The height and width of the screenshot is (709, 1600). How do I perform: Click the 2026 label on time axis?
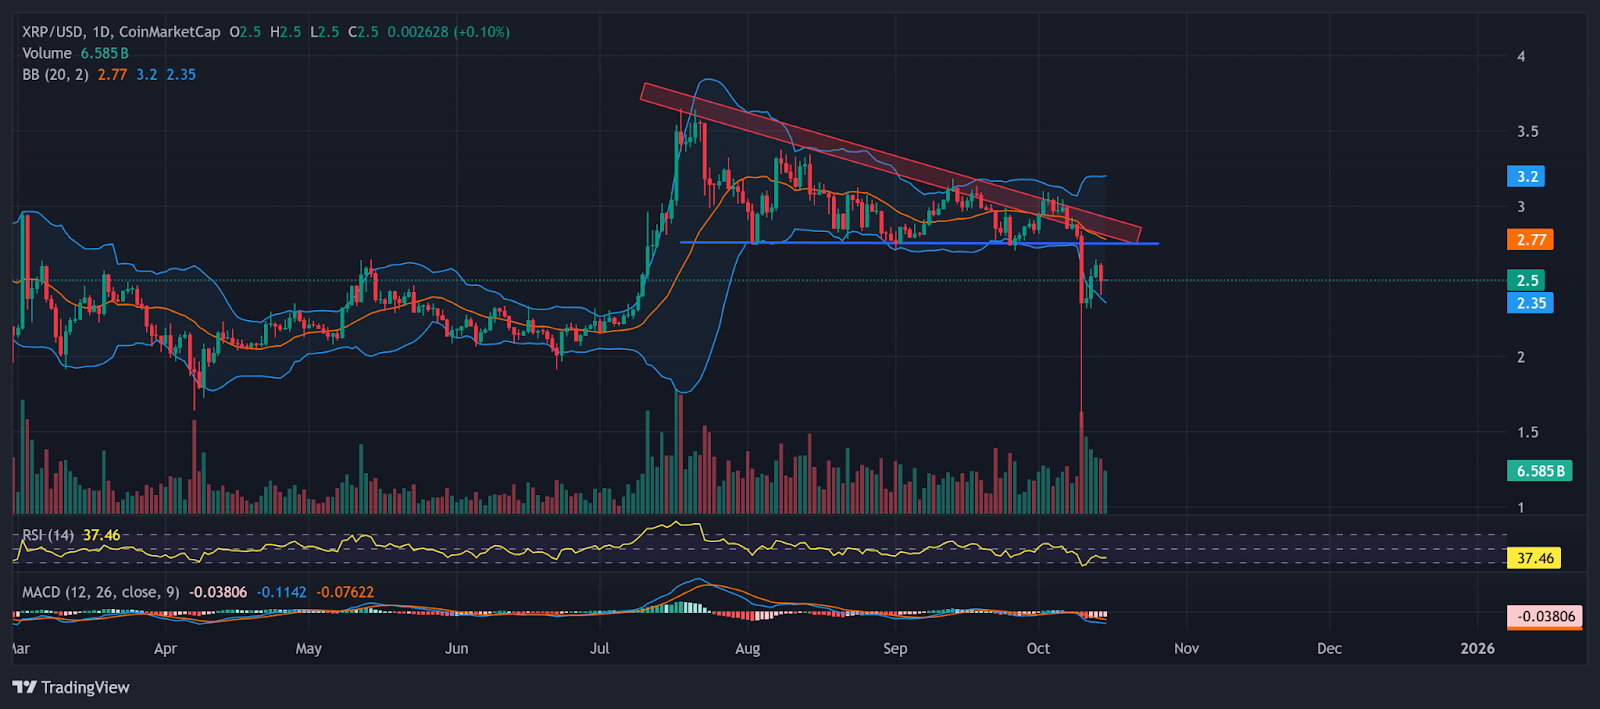pos(1477,649)
